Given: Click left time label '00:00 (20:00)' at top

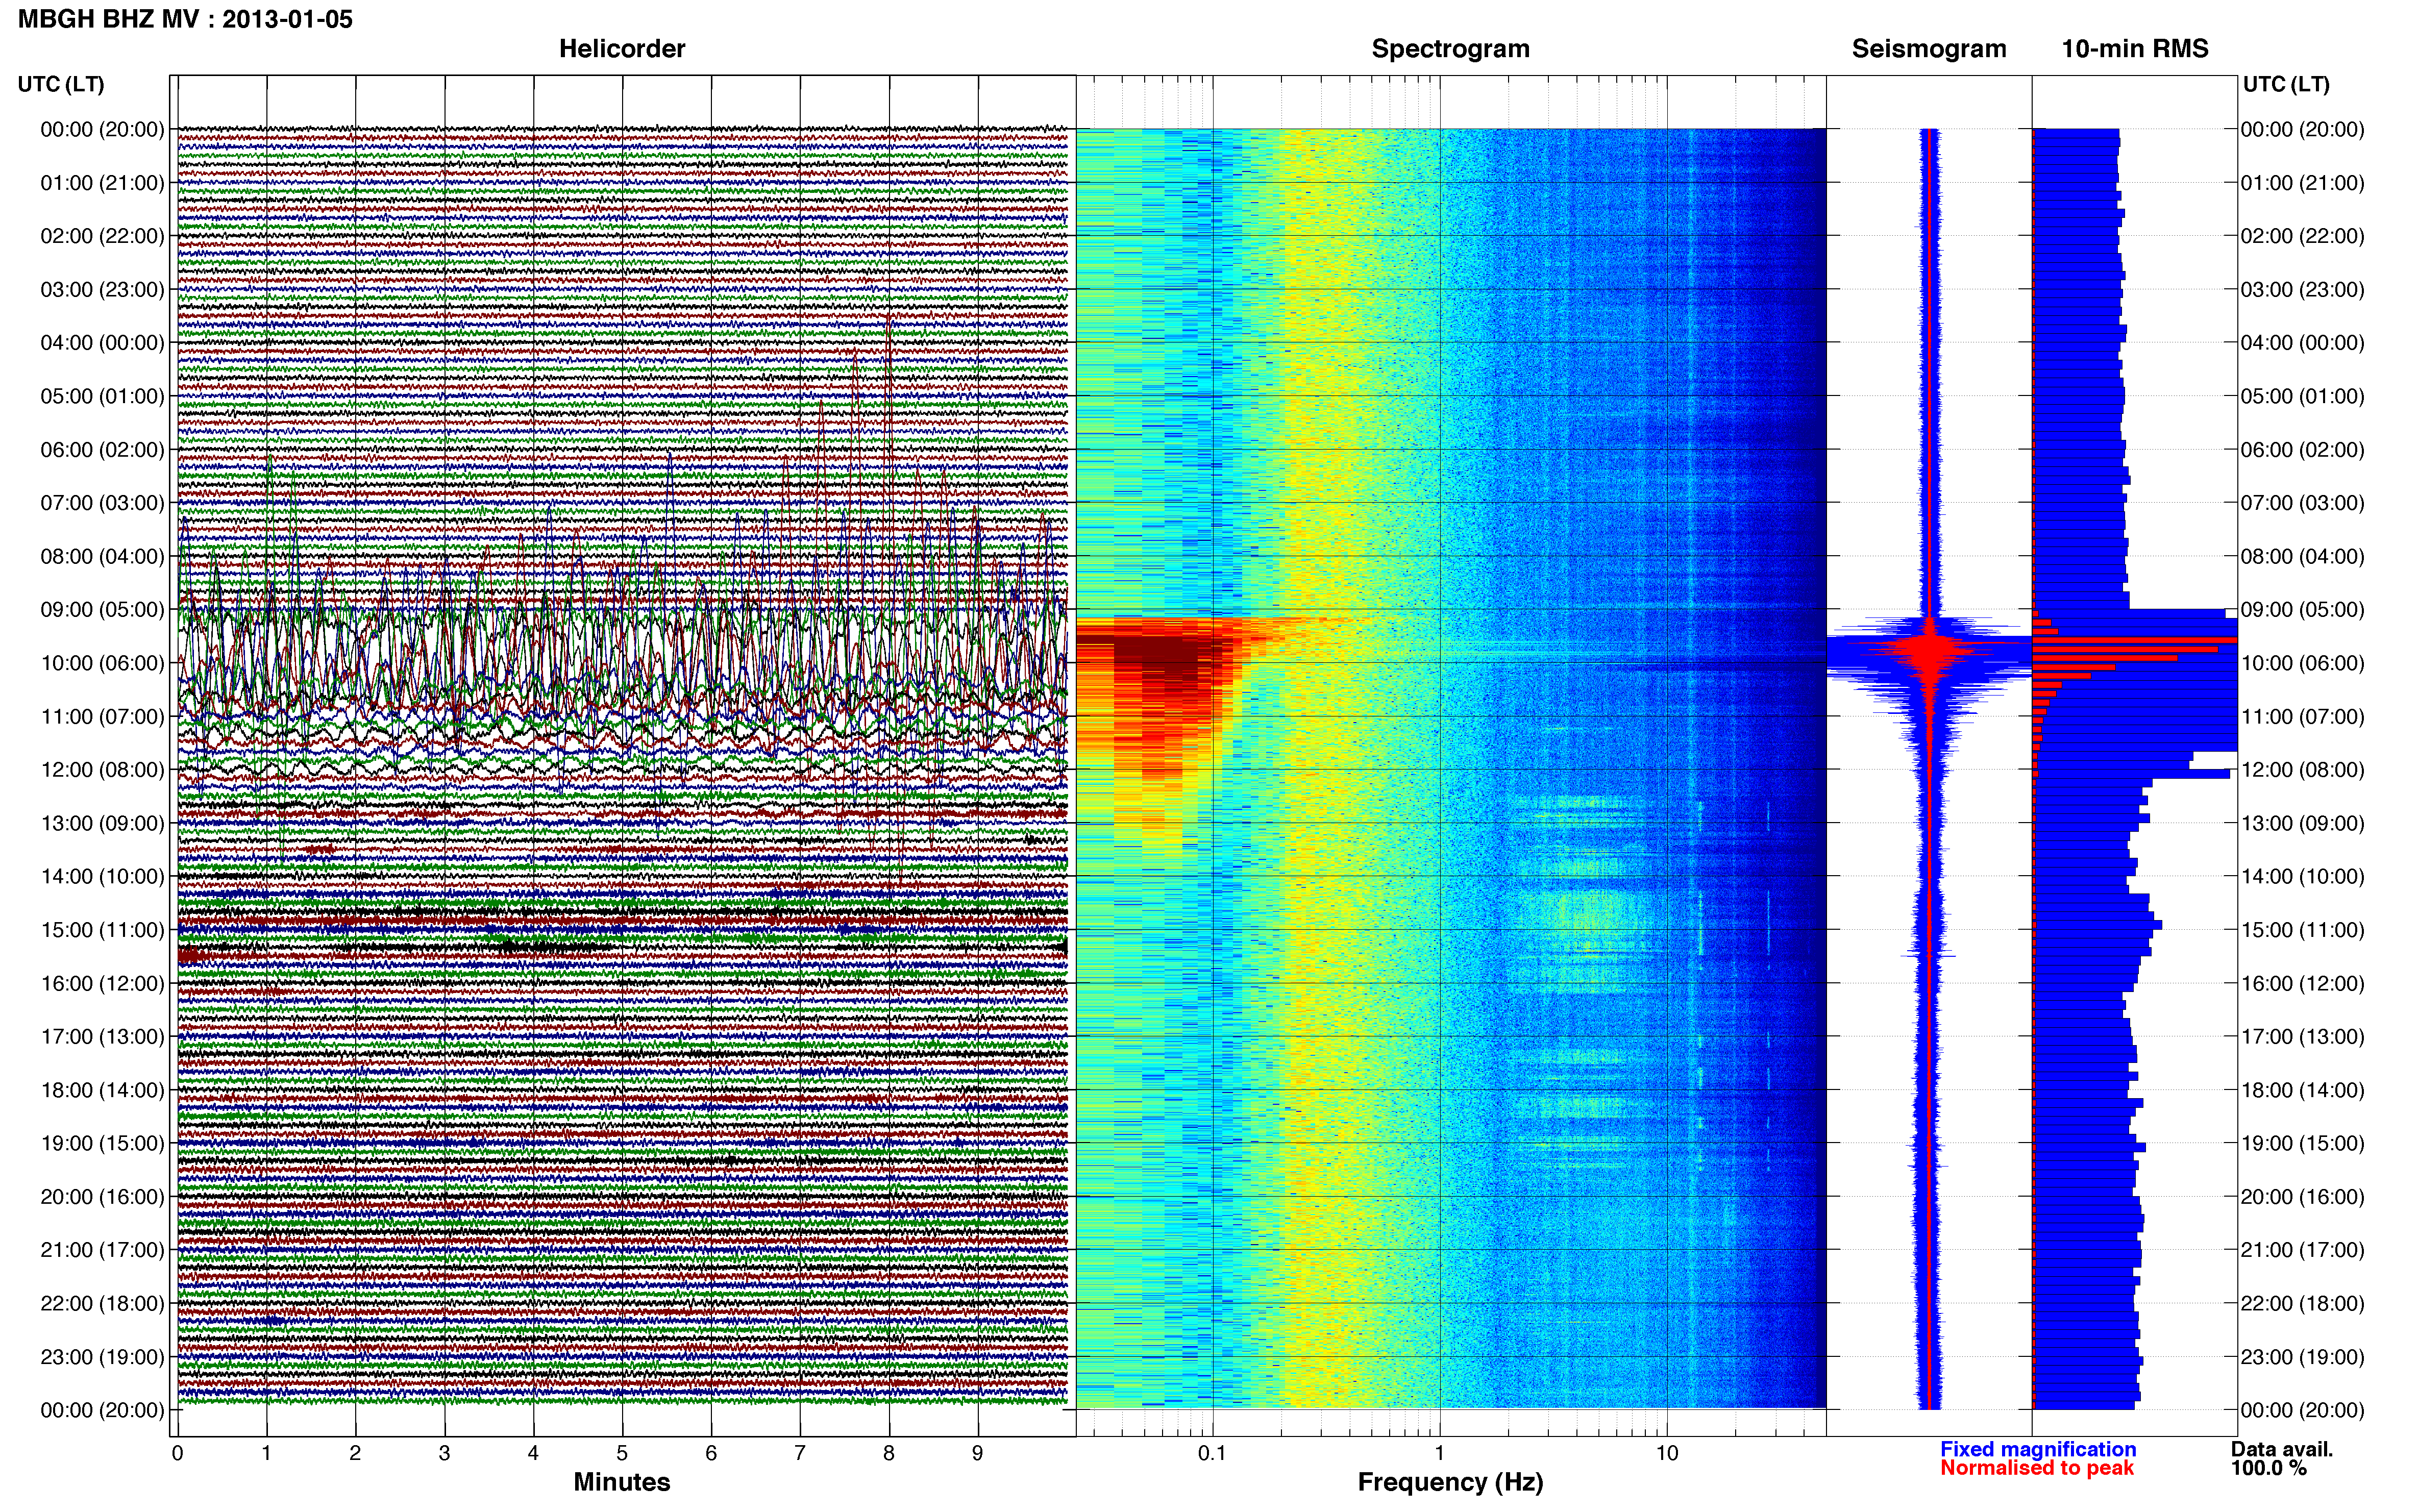Looking at the screenshot, I should click(102, 129).
